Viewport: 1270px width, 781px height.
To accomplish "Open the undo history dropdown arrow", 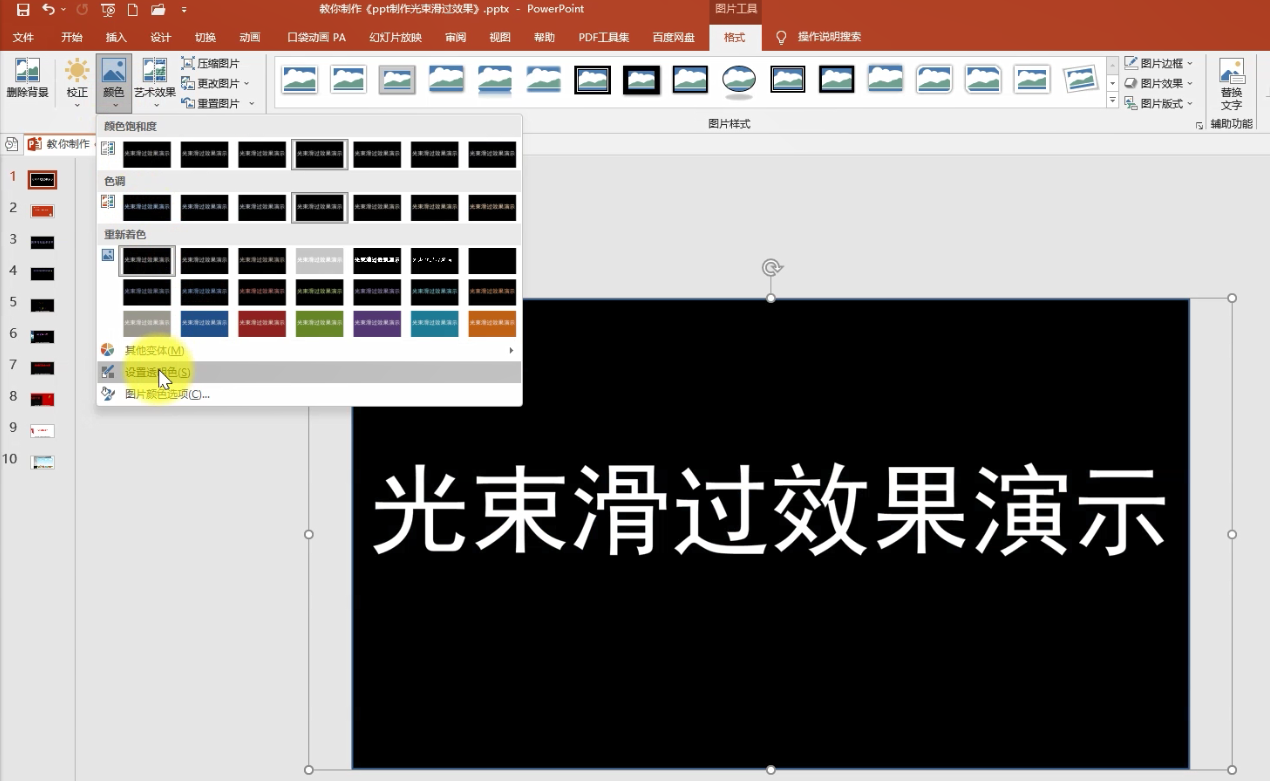I will [x=64, y=10].
